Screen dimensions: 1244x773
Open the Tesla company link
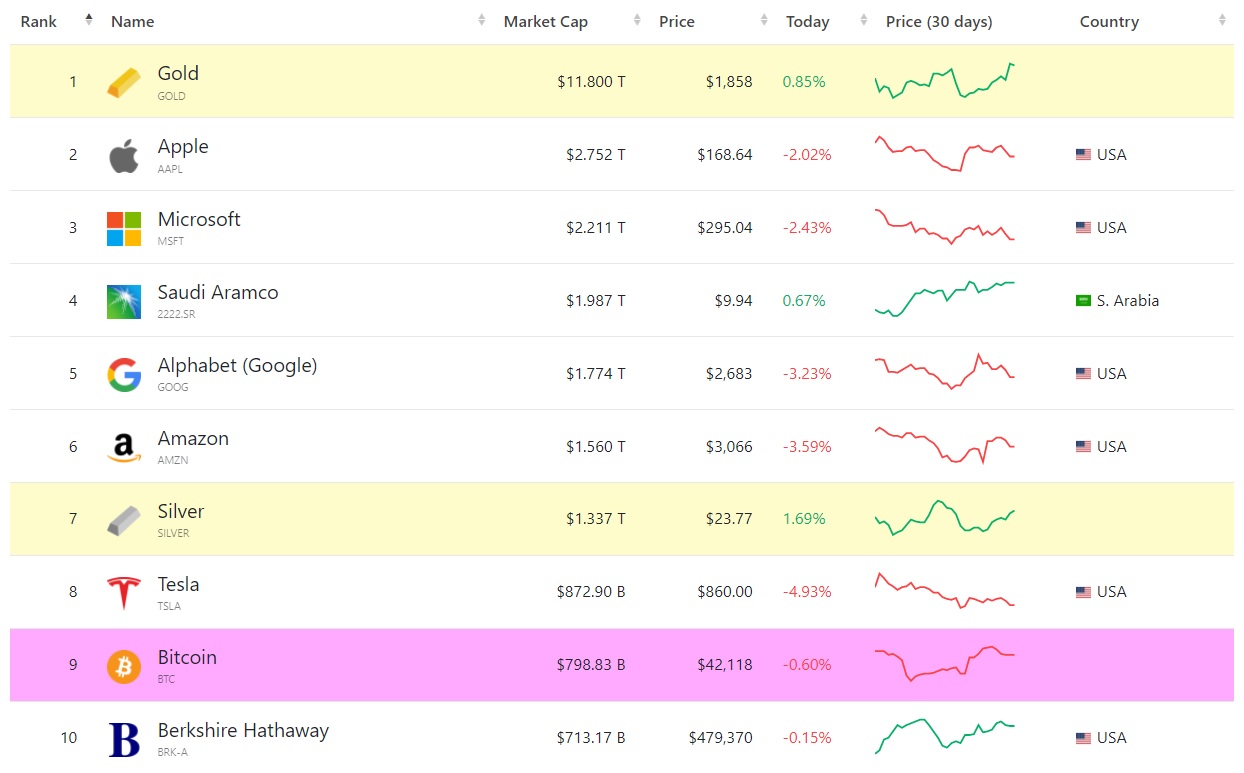178,584
